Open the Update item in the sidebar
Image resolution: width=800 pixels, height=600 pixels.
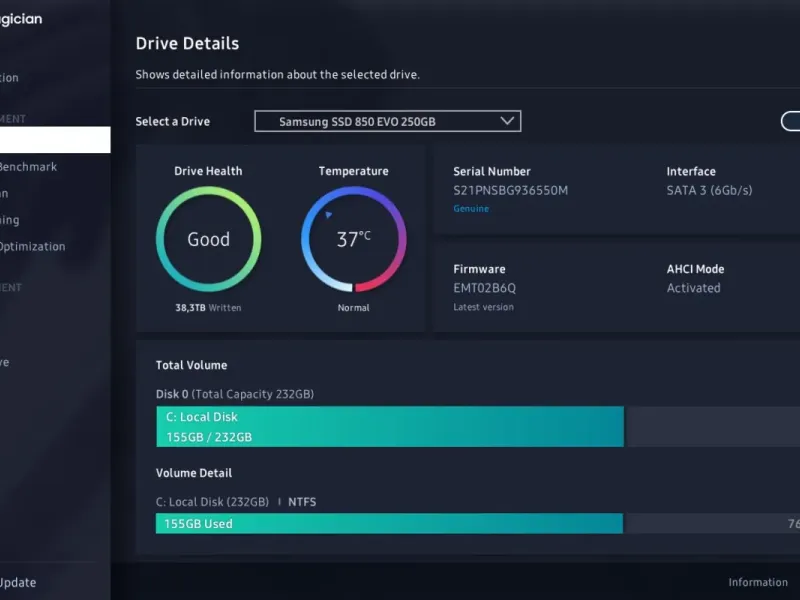click(x=18, y=583)
